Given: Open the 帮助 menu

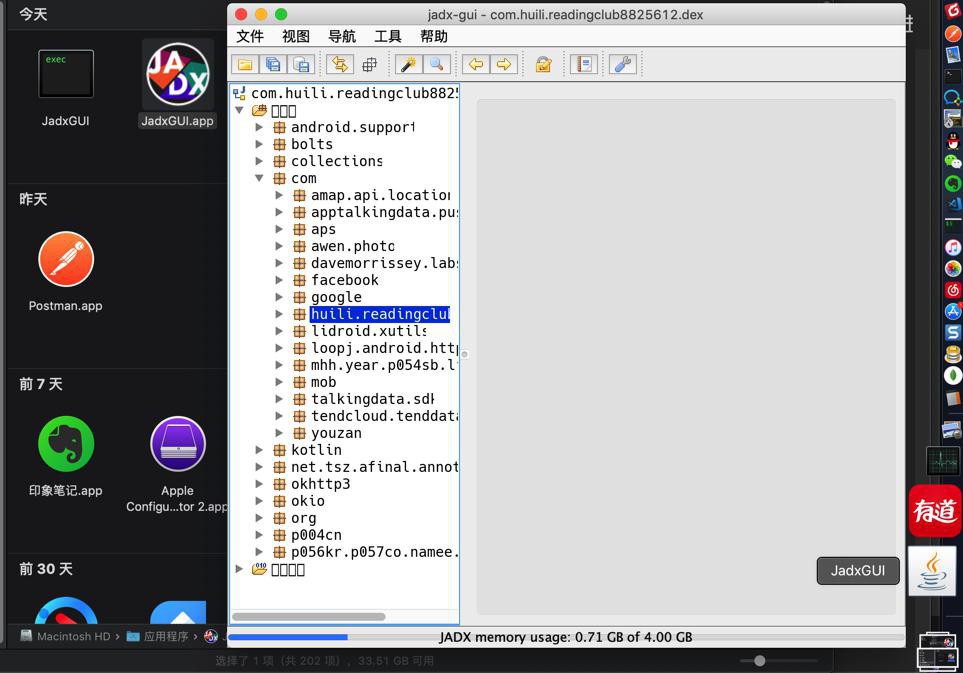Looking at the screenshot, I should (434, 36).
